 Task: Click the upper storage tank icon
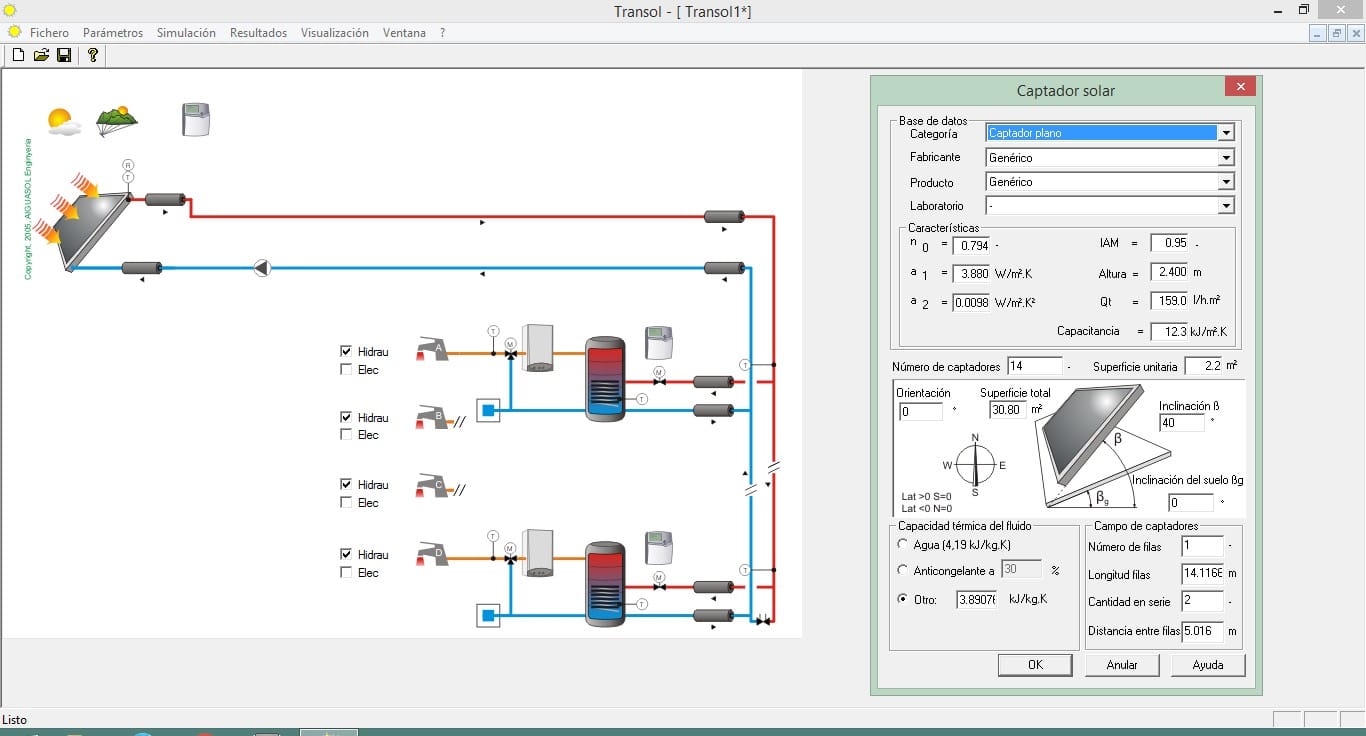point(605,380)
